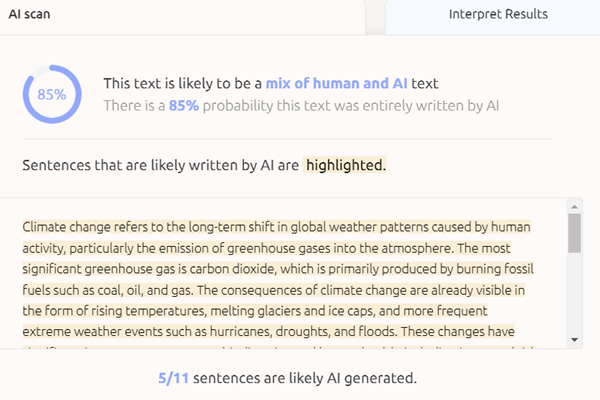Click the scrollbar thumb of the text box
The height and width of the screenshot is (400, 600).
pyautogui.click(x=574, y=233)
